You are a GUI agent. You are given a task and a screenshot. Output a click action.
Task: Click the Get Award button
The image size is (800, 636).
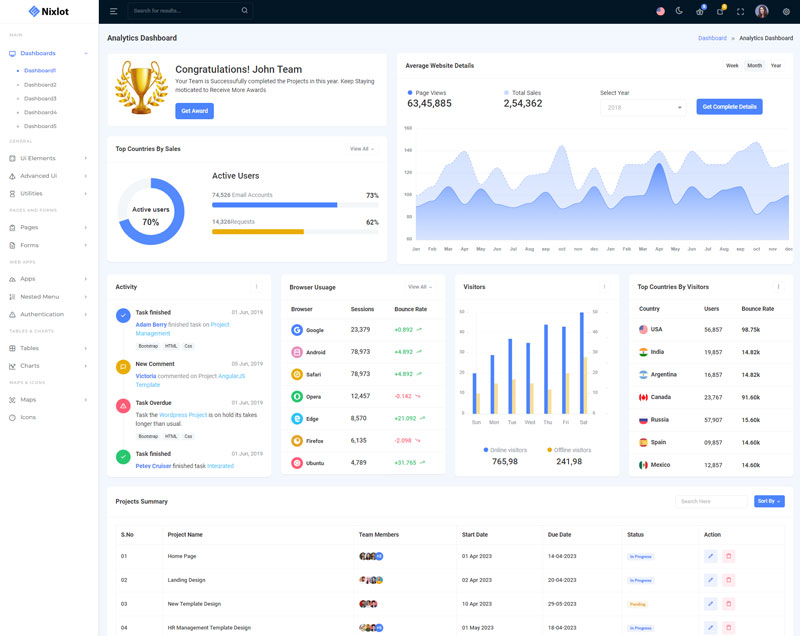[194, 111]
